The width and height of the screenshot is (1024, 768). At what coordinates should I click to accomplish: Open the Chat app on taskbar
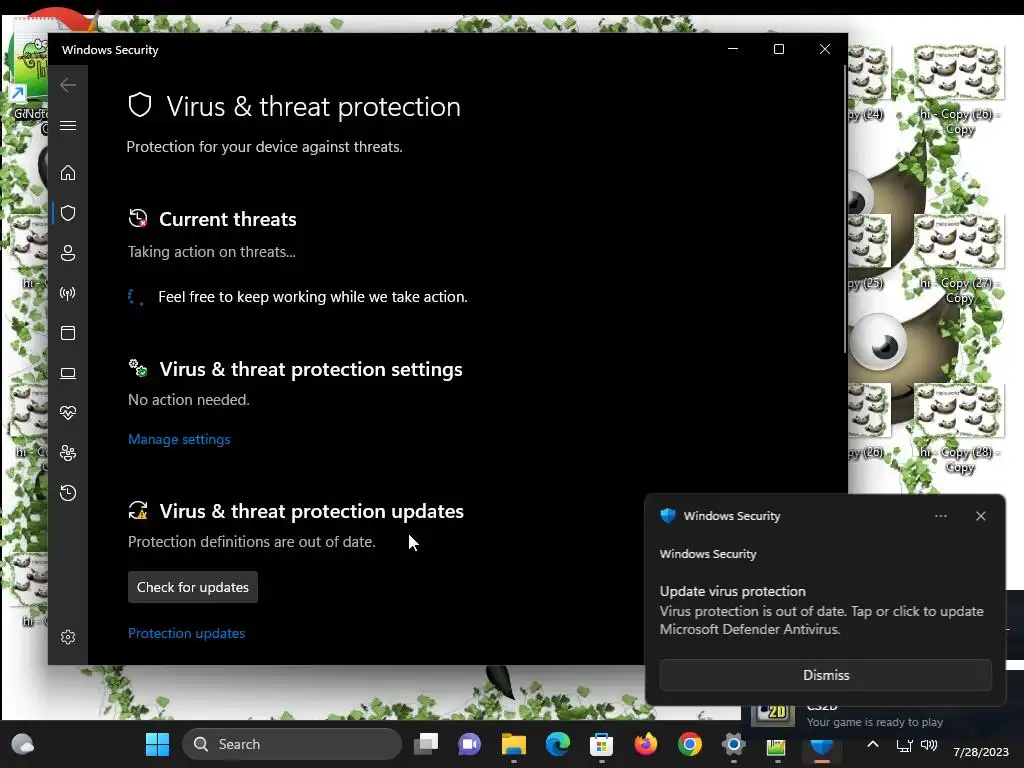pos(470,744)
